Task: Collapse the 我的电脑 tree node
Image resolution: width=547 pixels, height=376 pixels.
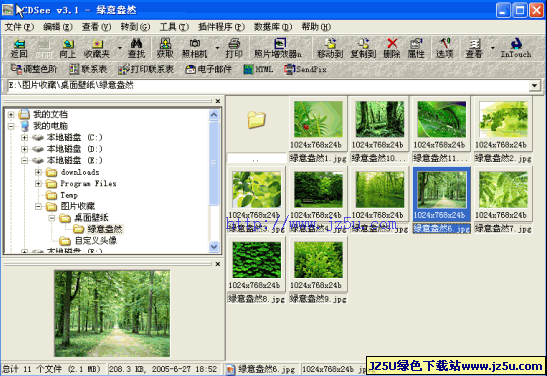Action: (x=11, y=126)
